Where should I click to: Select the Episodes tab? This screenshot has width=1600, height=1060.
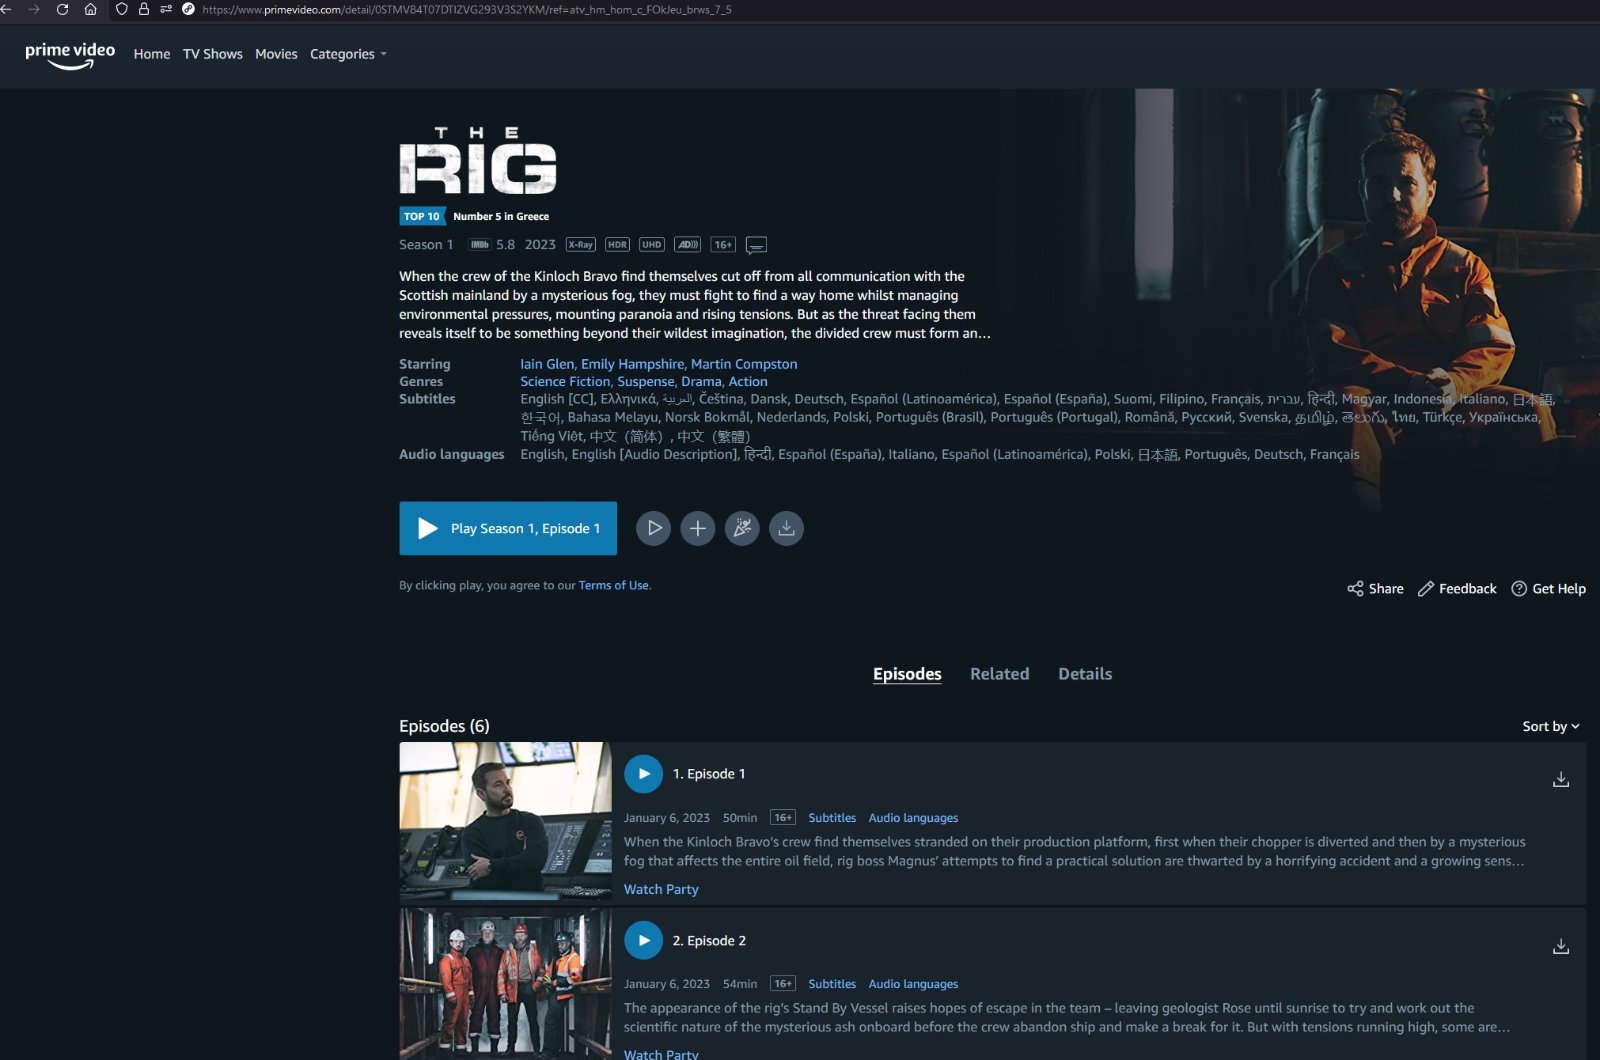(x=907, y=674)
